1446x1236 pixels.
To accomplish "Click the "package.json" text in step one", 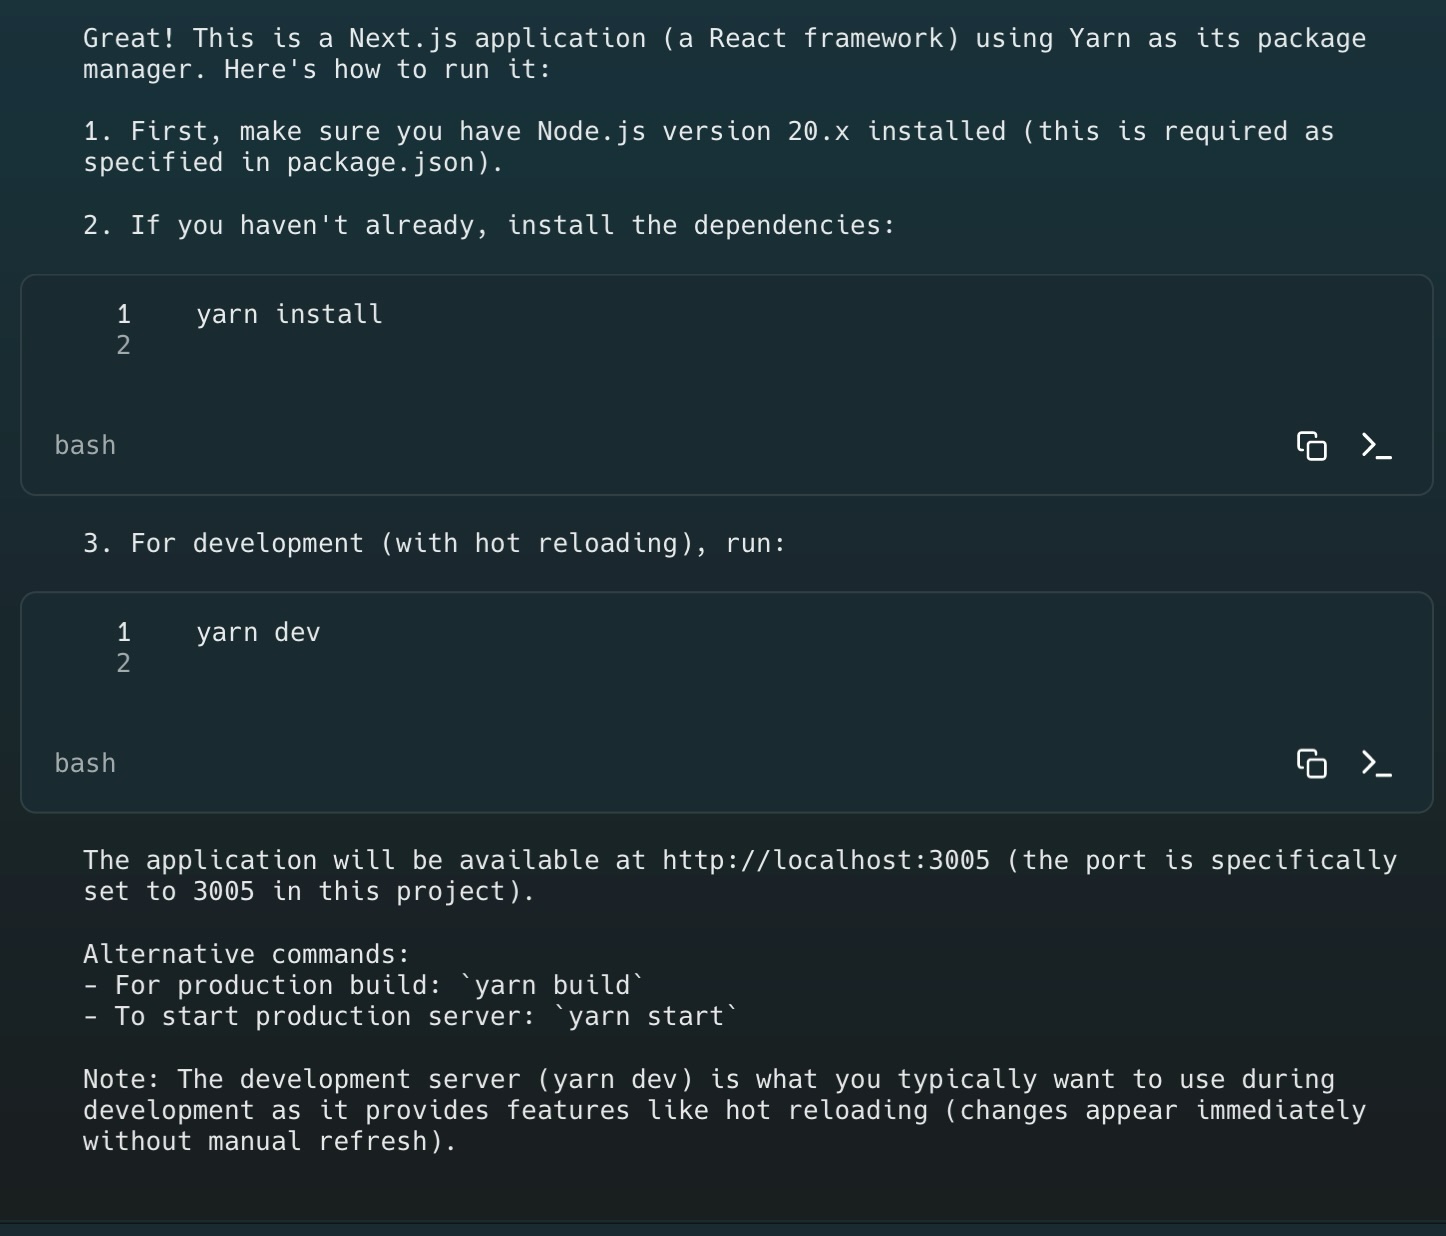I will 380,163.
